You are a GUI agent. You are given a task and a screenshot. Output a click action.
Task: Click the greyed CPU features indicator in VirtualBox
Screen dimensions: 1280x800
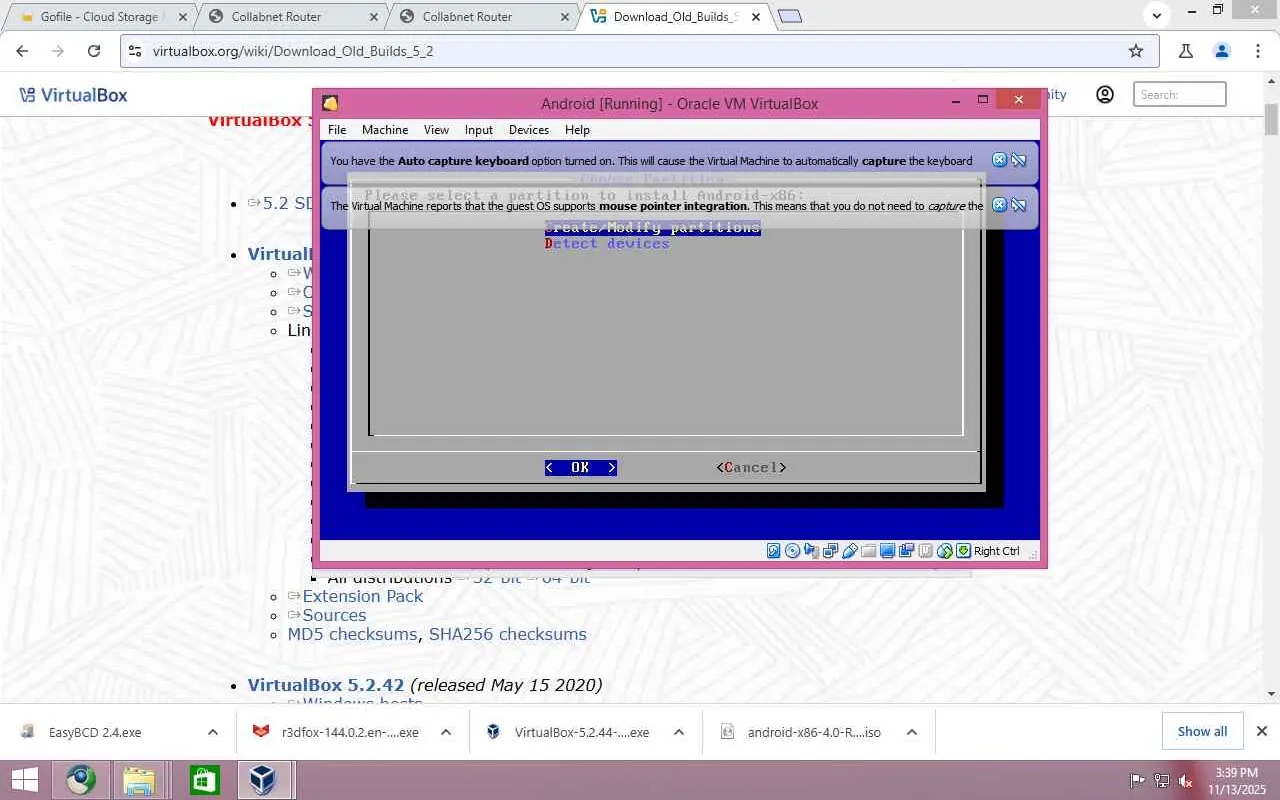coord(925,550)
